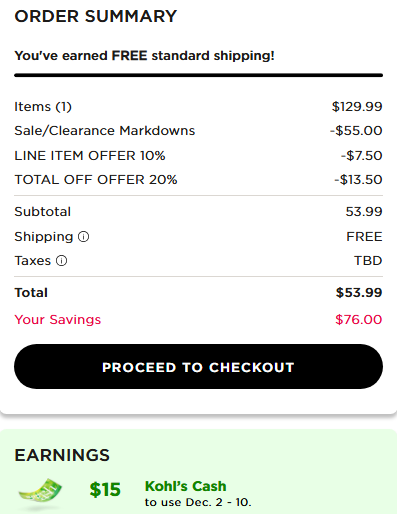
Task: Click the earned FREE standard shipping message
Action: pos(144,56)
